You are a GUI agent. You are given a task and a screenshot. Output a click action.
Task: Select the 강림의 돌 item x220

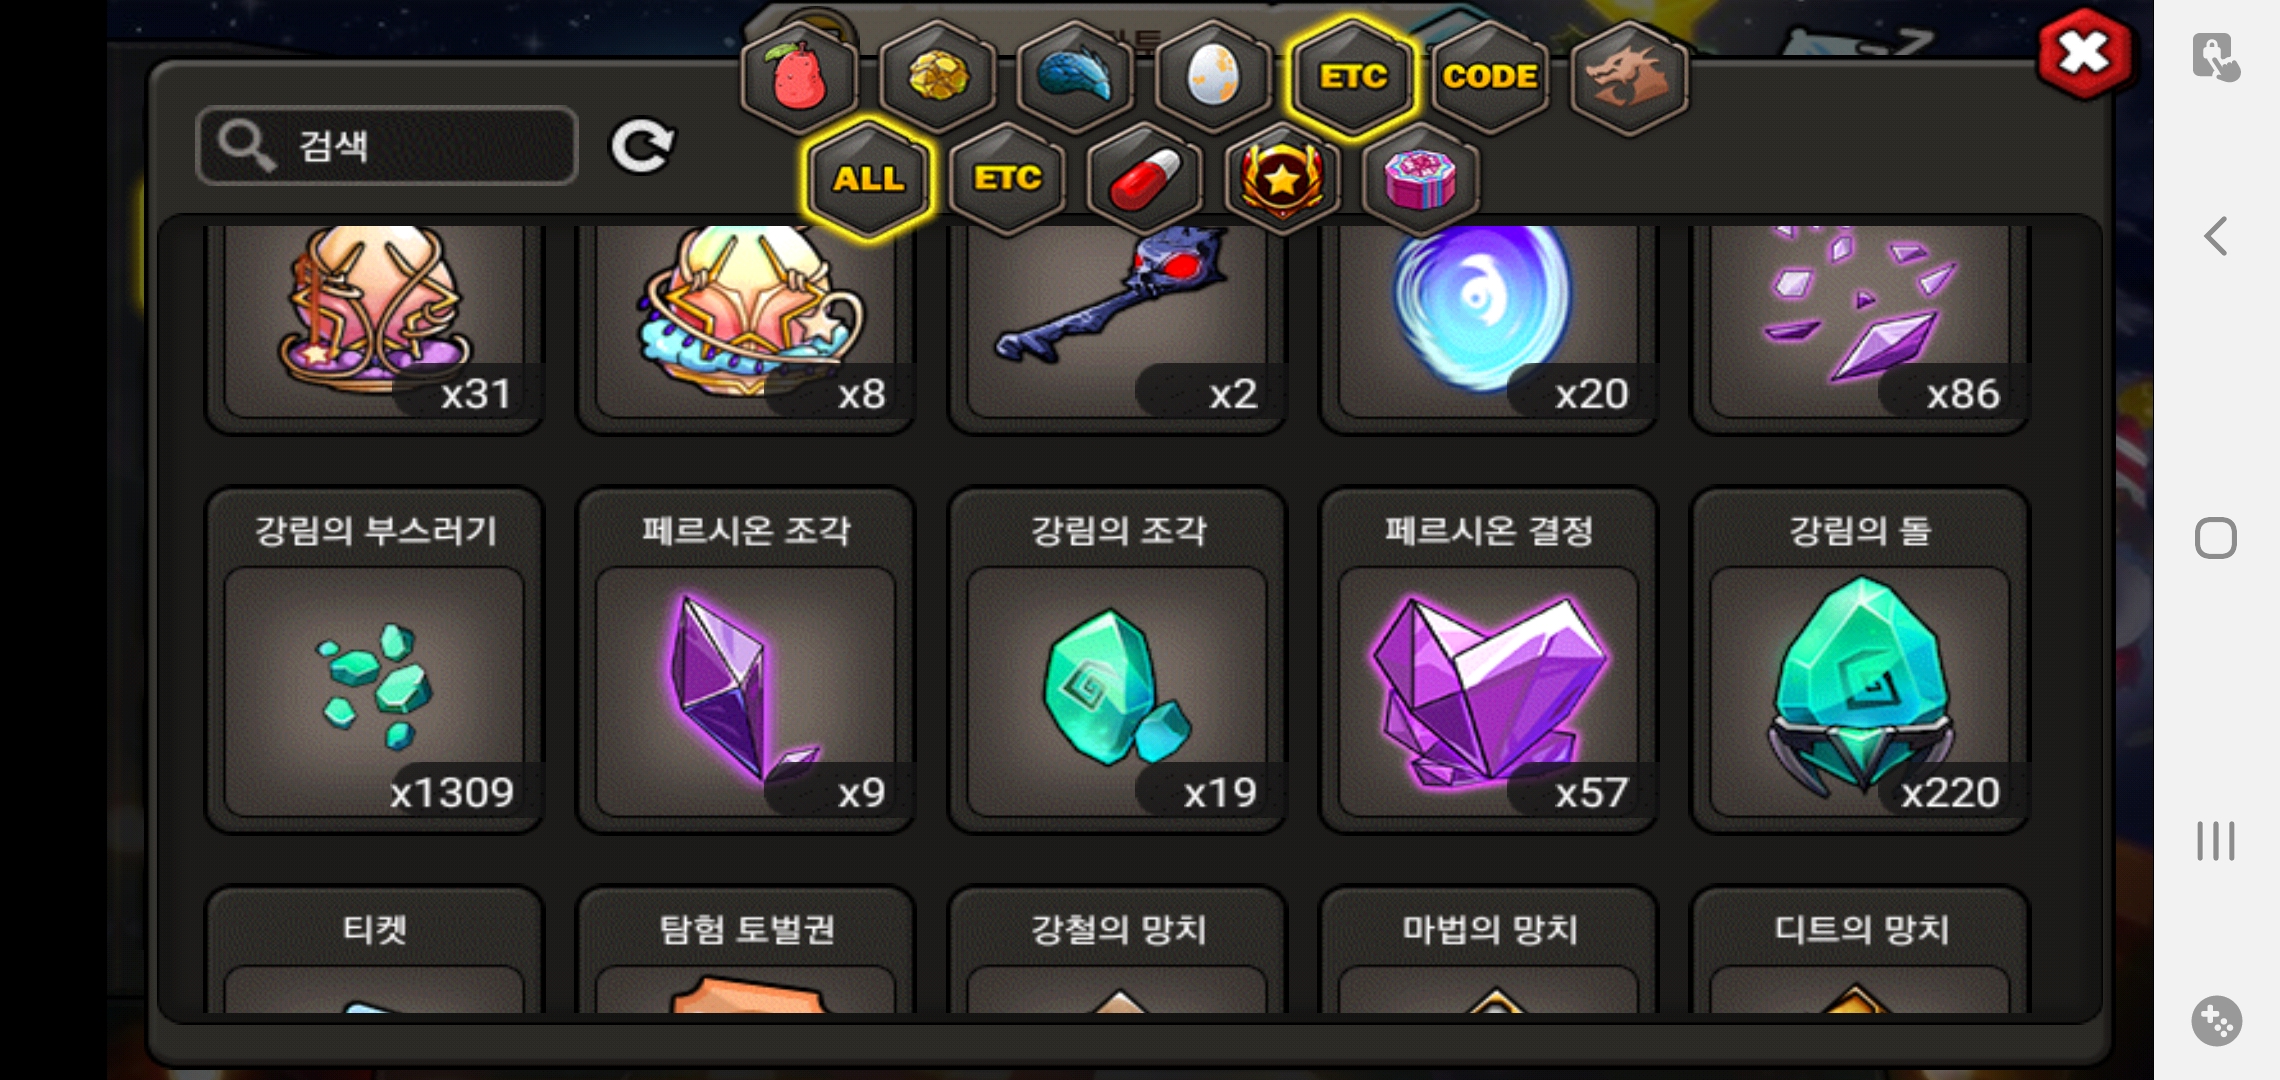point(1860,661)
